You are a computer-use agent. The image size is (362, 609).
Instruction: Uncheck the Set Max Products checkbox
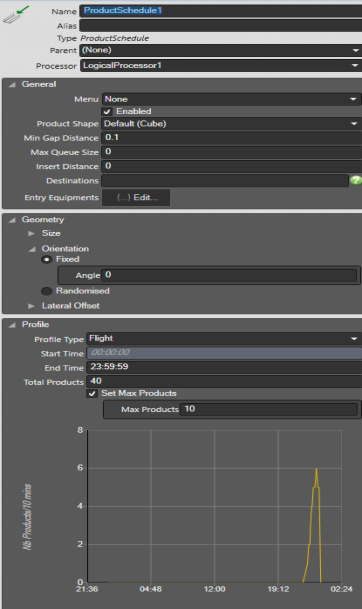92,393
